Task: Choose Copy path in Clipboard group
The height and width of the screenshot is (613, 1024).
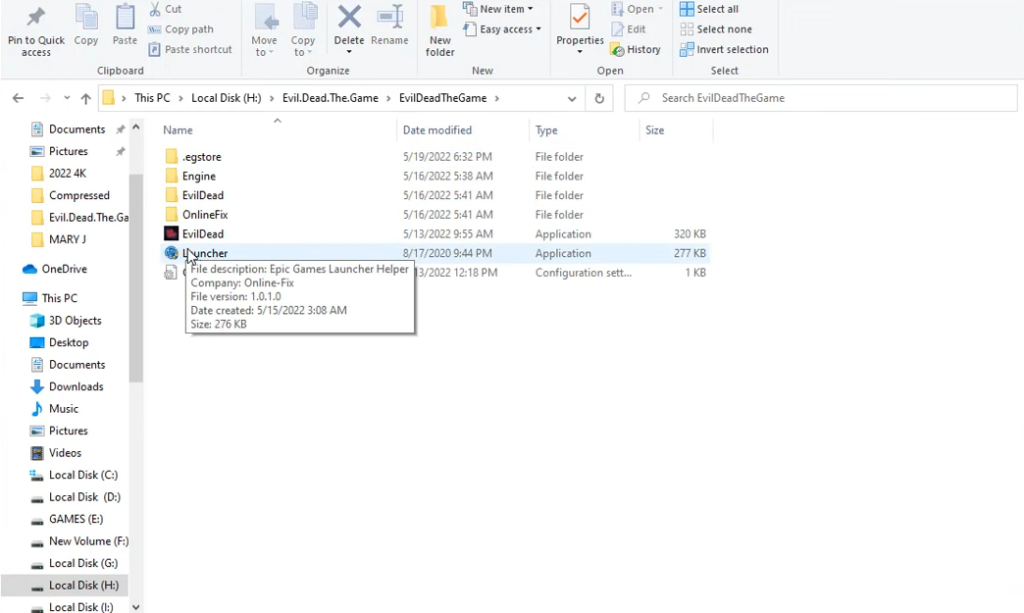Action: click(181, 29)
